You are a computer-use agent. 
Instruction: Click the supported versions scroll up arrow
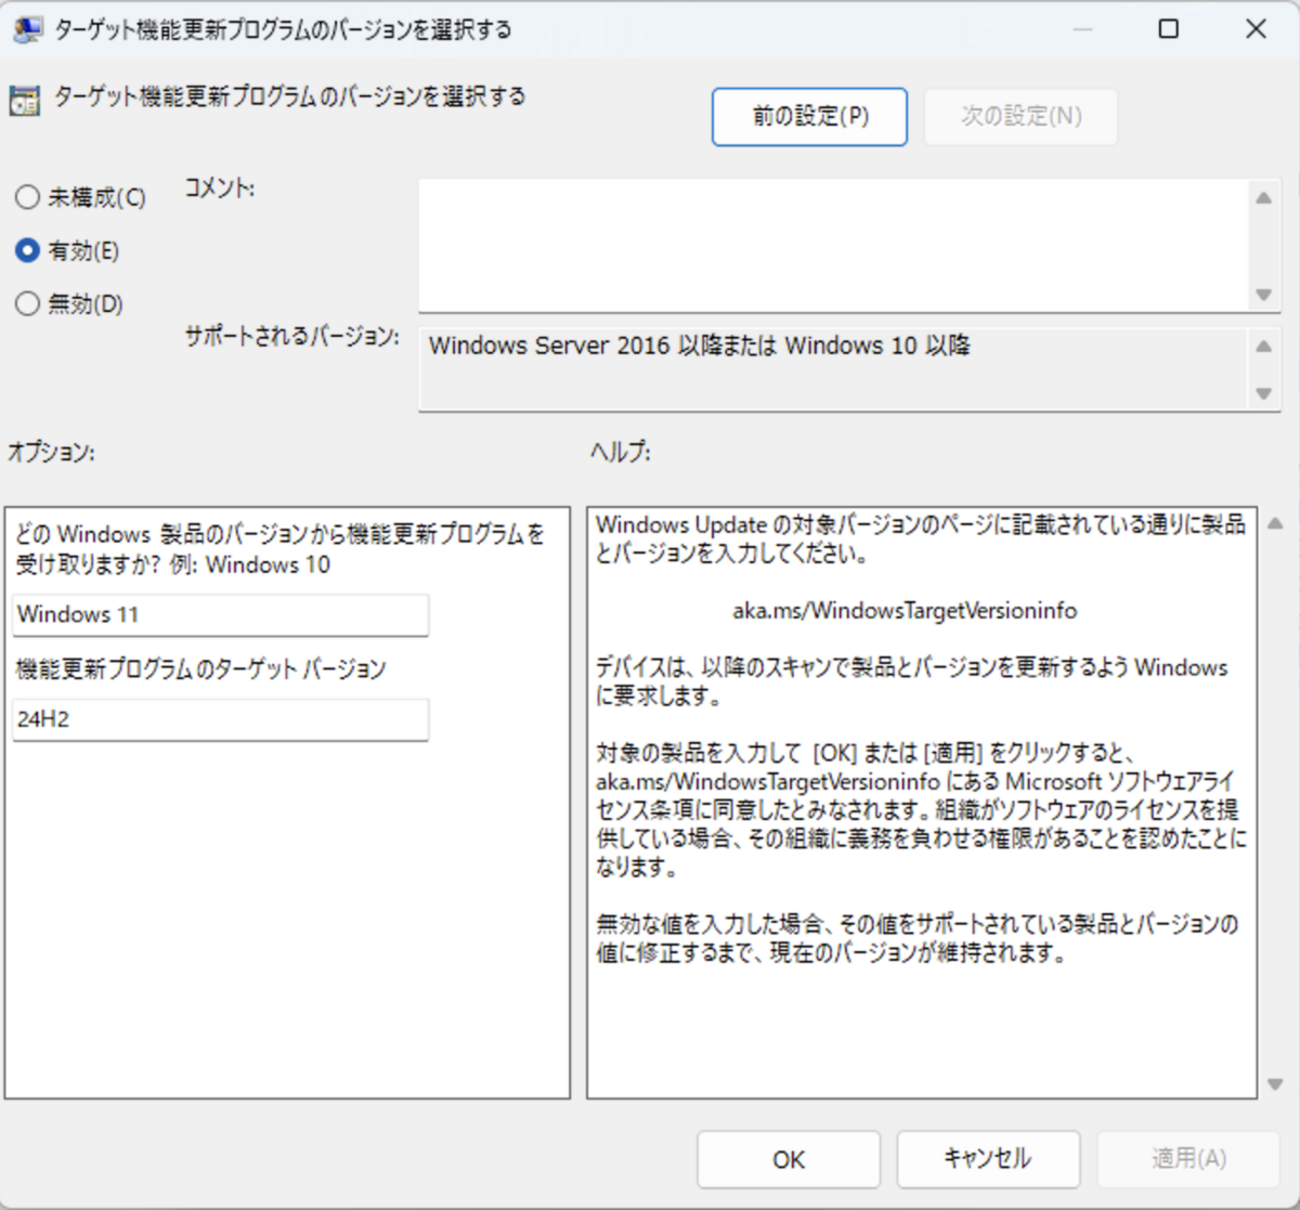click(1264, 346)
